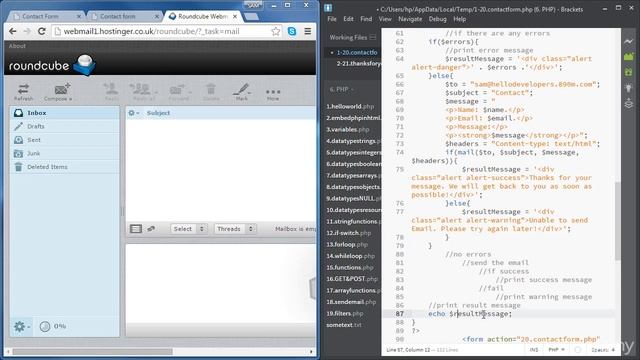Open 13.forloop.php file
640x360 pixels.
point(347,244)
